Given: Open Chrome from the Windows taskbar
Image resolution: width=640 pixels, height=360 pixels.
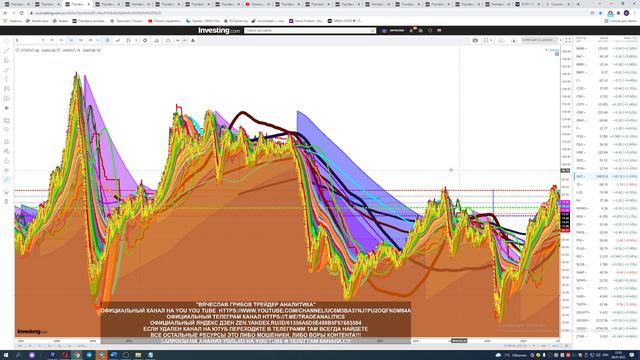Looking at the screenshot, I should pos(77,355).
